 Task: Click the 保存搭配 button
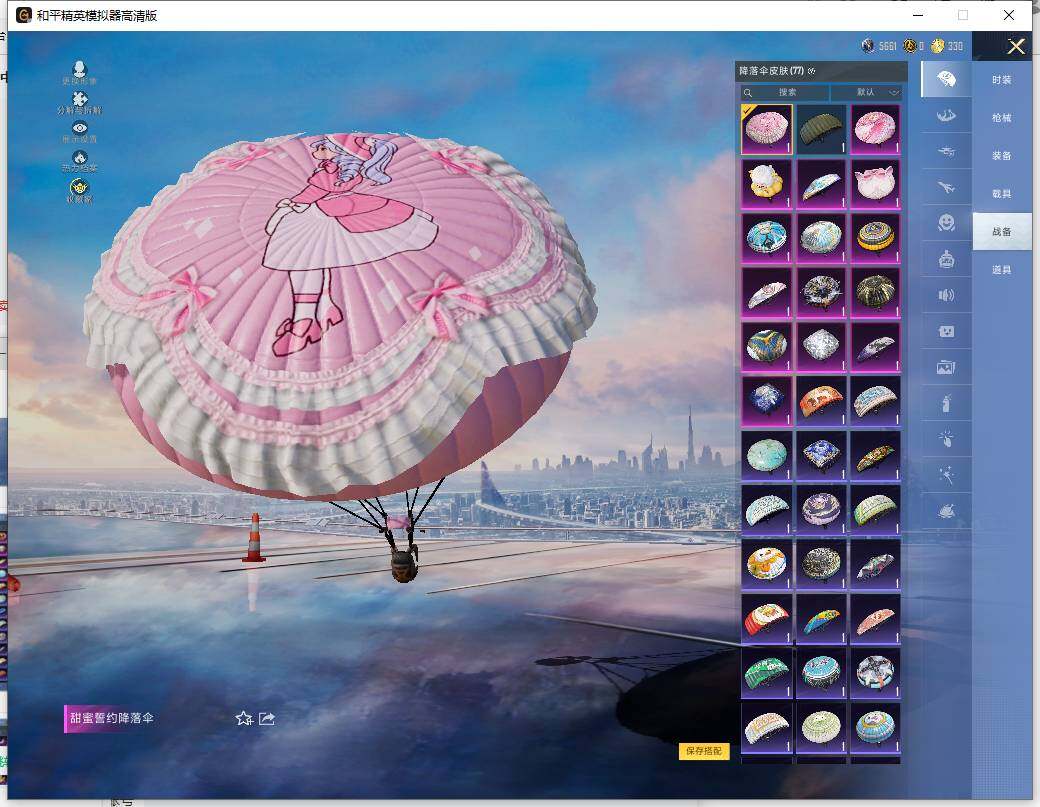(x=704, y=751)
